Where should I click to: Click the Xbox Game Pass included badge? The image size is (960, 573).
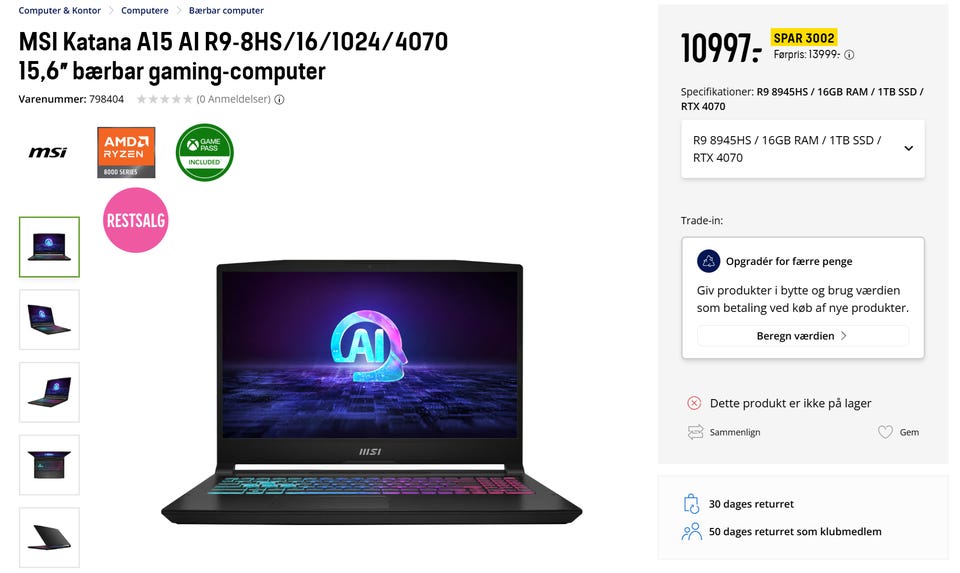point(204,152)
